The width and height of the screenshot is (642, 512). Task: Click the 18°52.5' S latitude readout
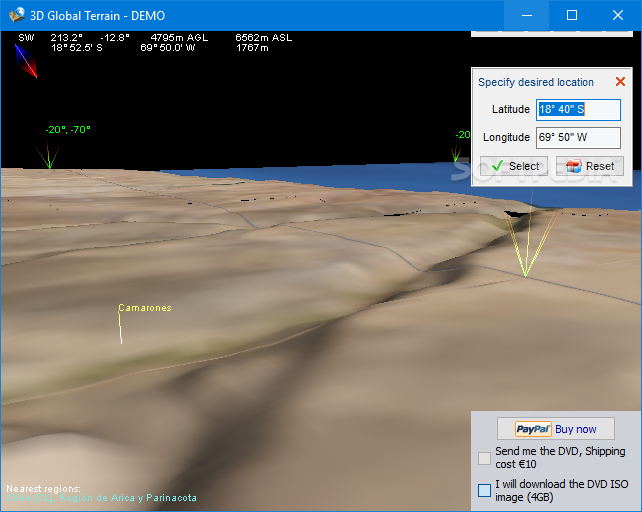[x=77, y=48]
